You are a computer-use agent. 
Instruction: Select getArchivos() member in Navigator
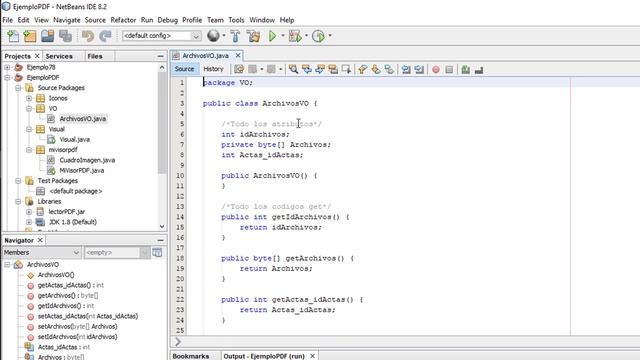68,296
